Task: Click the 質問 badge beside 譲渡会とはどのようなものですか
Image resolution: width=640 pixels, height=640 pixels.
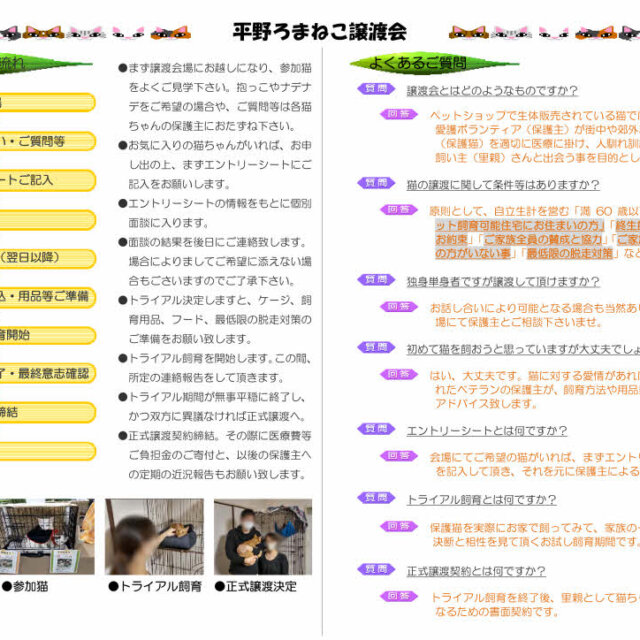Action: (374, 90)
